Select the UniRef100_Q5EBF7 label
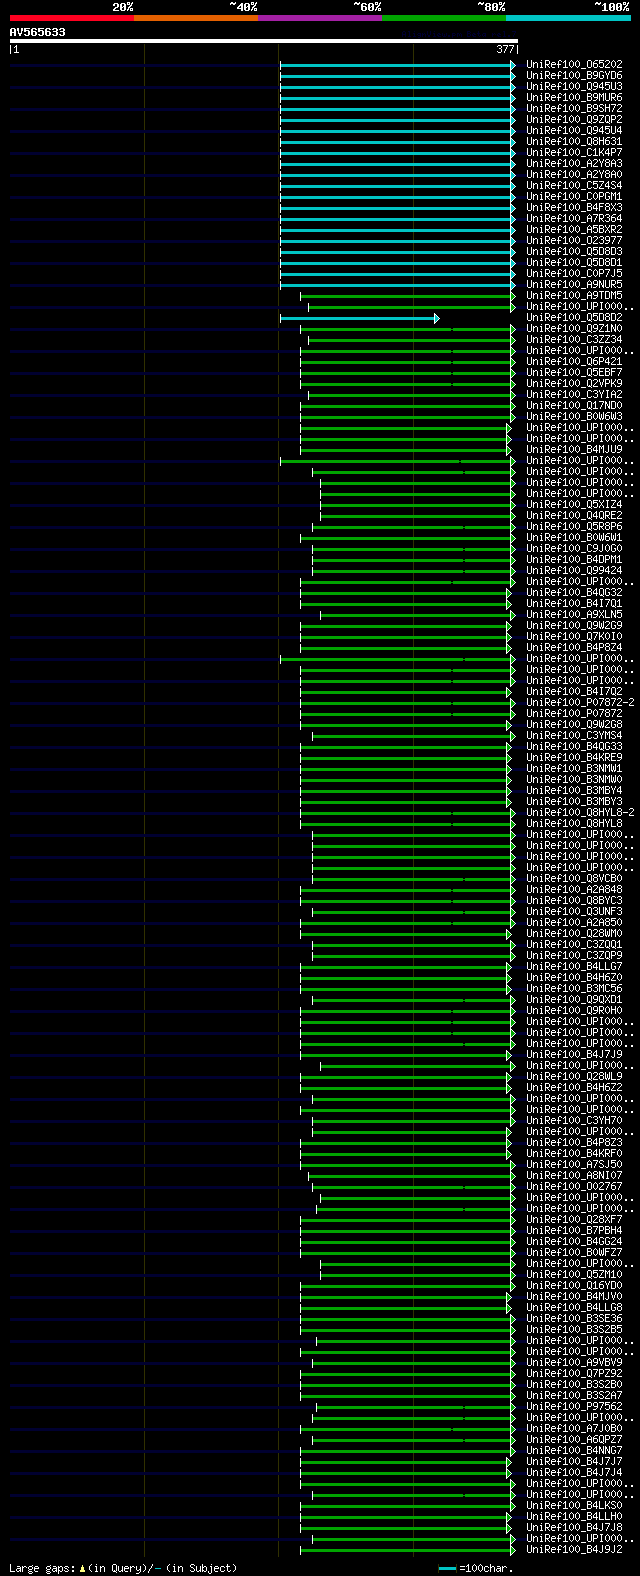 (x=574, y=373)
